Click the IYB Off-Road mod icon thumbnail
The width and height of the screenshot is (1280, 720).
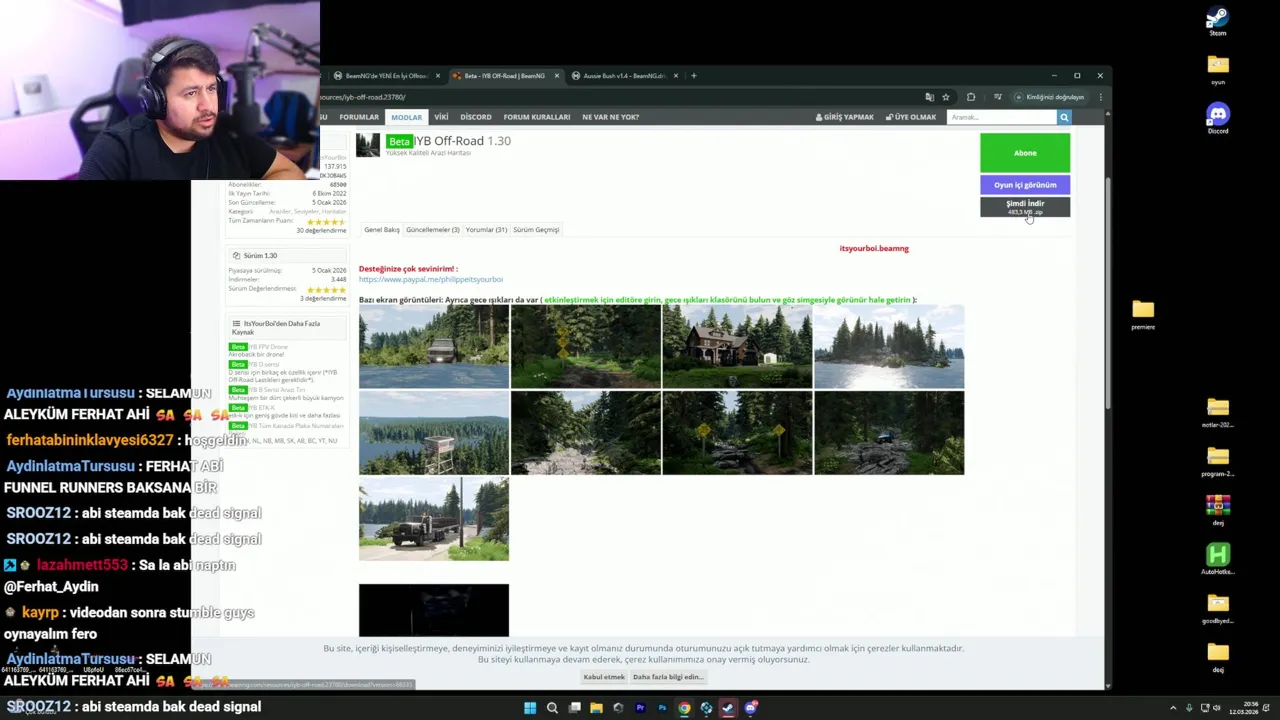coord(368,145)
